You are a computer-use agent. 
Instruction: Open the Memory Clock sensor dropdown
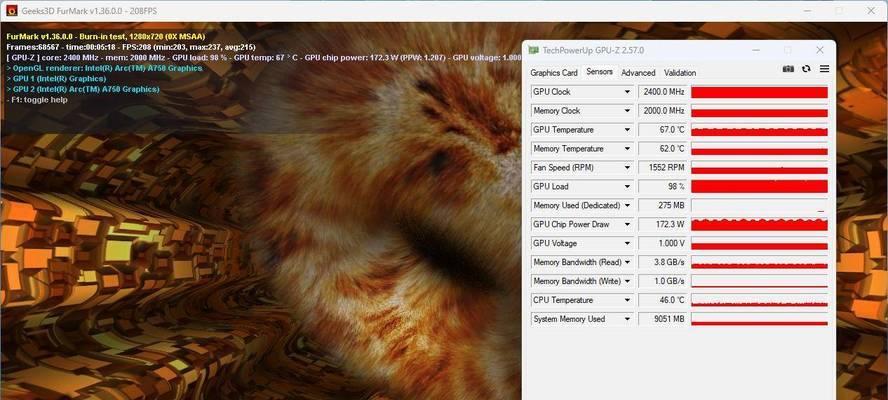coord(627,110)
